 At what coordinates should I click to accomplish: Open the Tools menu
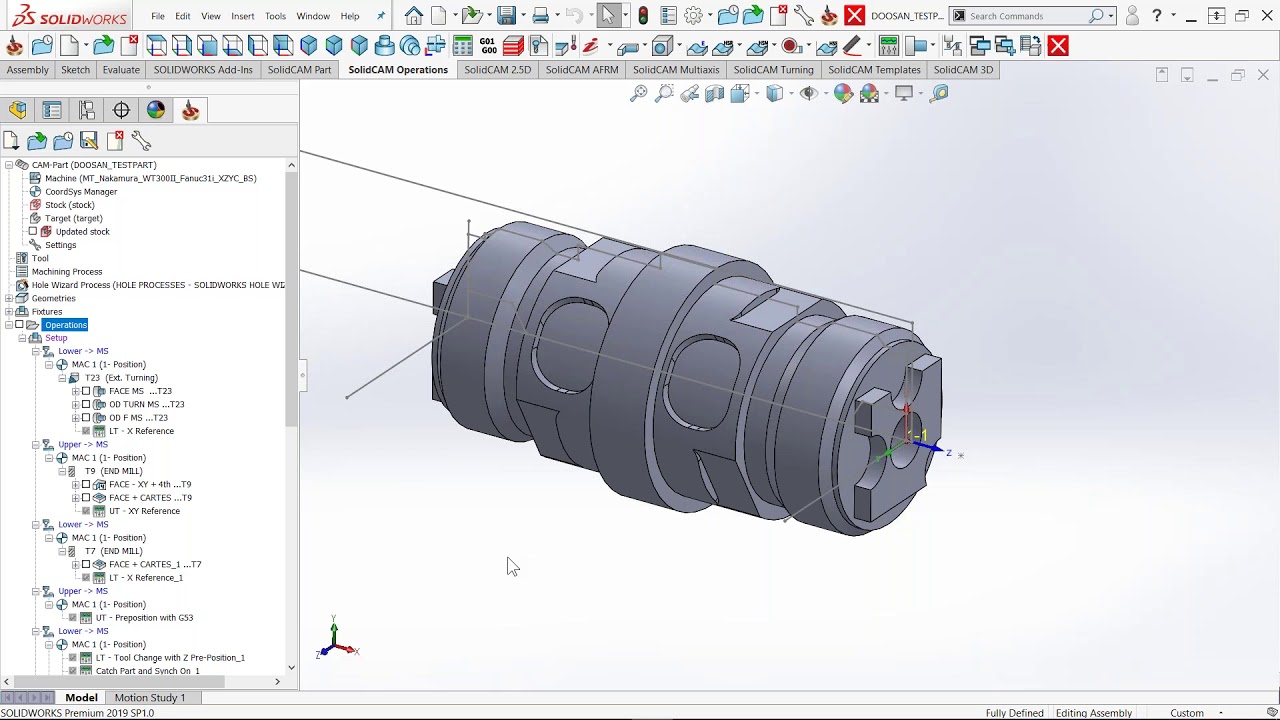pyautogui.click(x=275, y=16)
